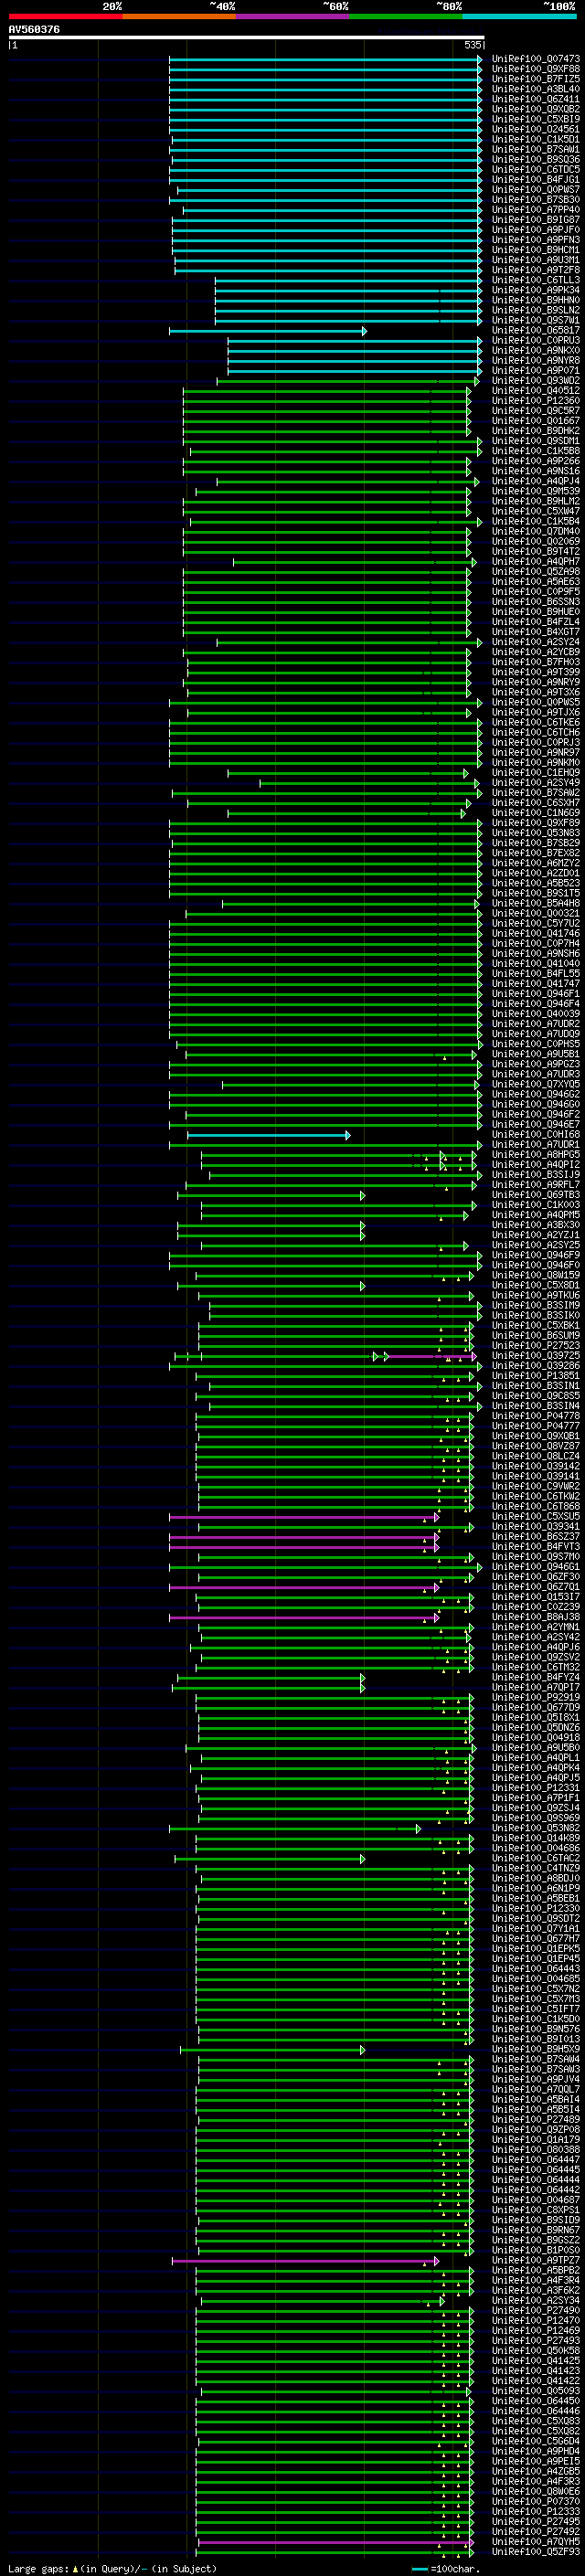Viewport: 585px width, 2576px height.
Task: Open hit UniRef100_B4FJG1
Action: 536,180
